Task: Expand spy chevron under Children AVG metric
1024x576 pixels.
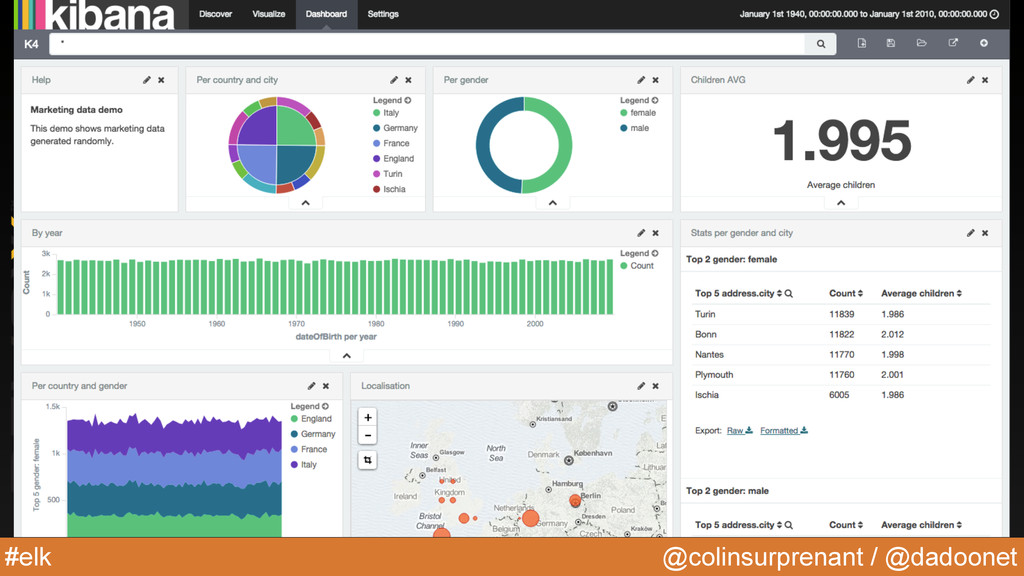Action: [841, 203]
